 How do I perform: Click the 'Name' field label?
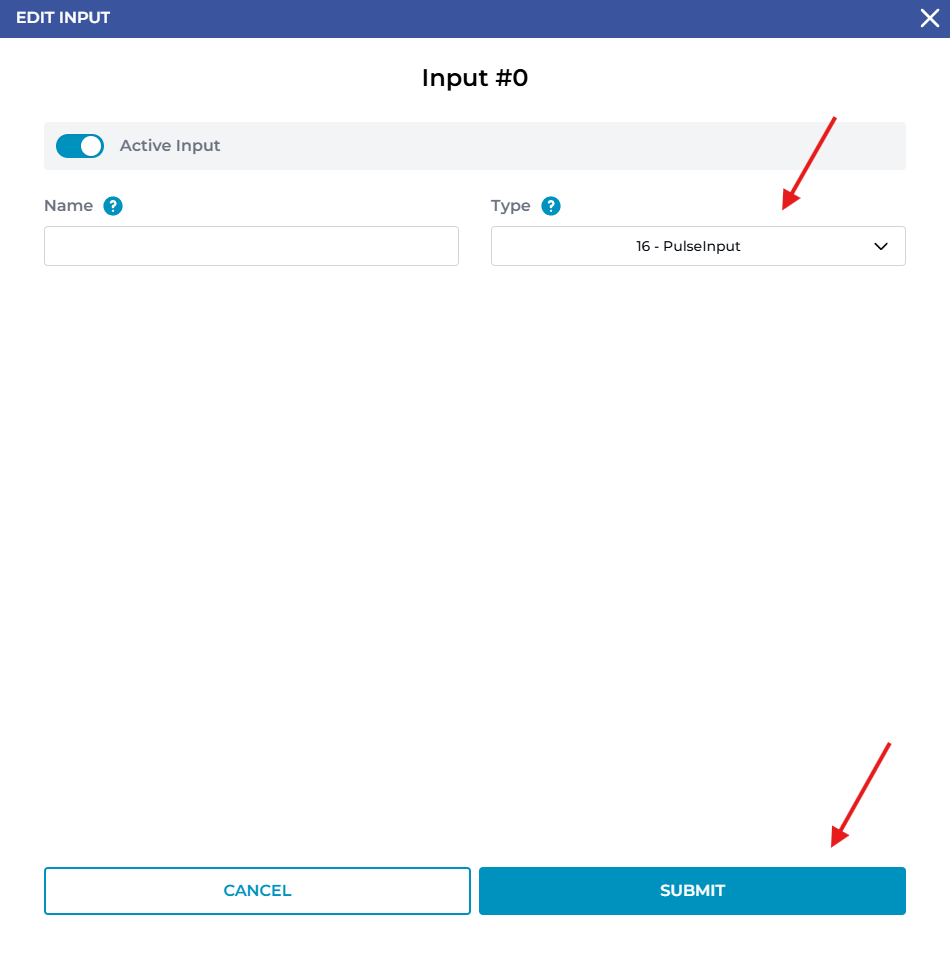[68, 206]
